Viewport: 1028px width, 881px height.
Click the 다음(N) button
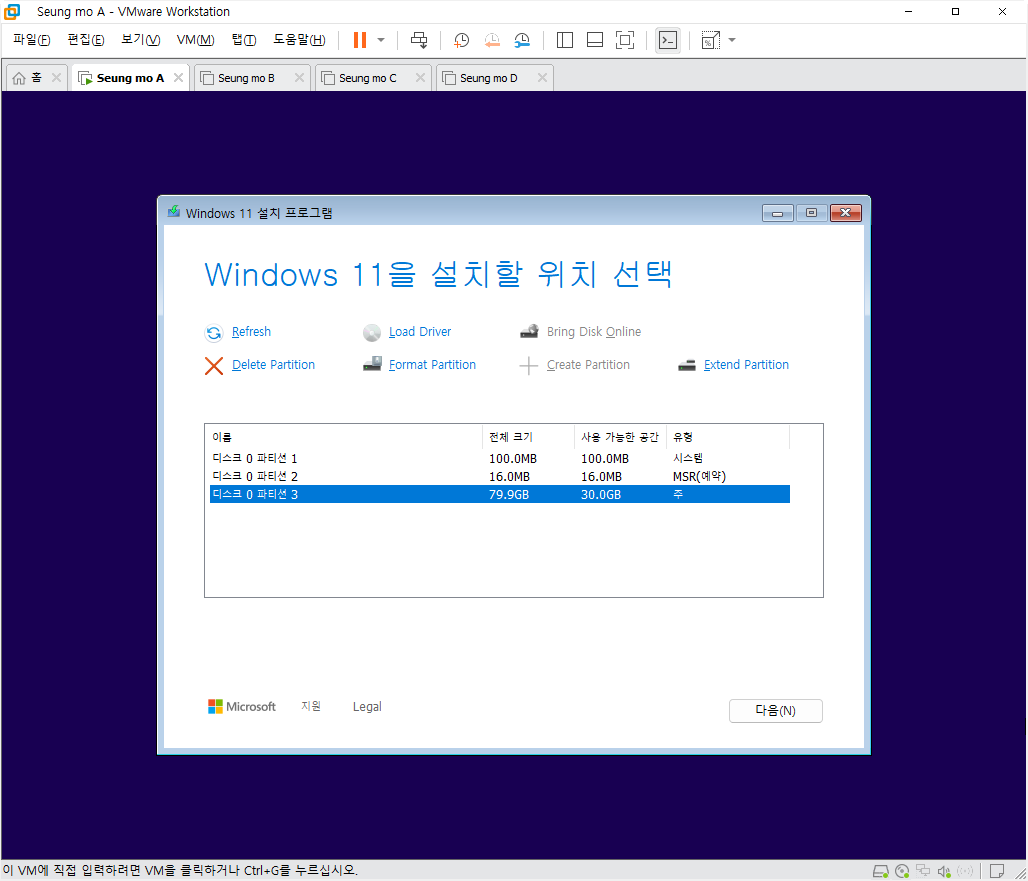click(776, 711)
